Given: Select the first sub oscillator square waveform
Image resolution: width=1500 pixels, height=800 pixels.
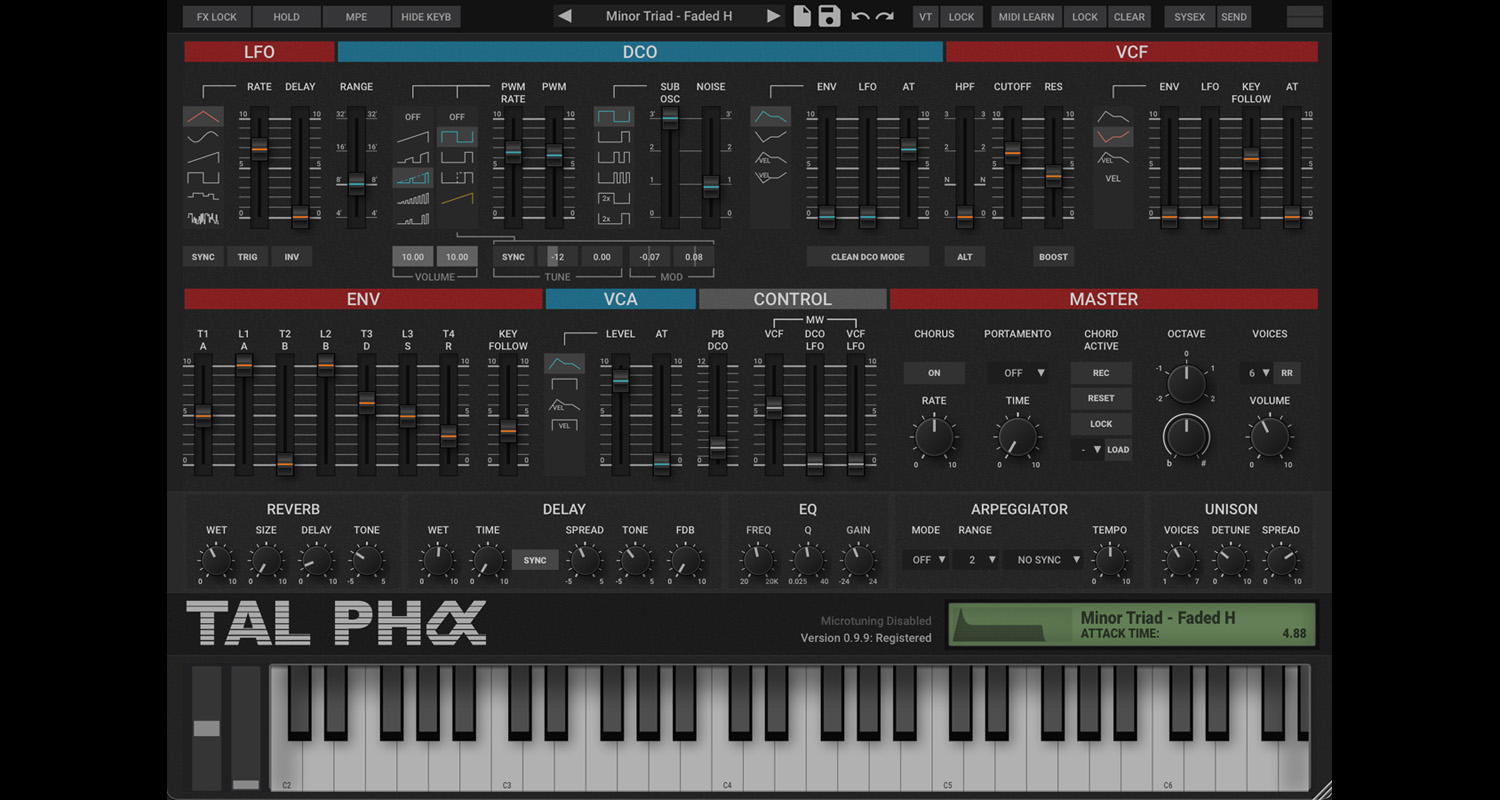Looking at the screenshot, I should [614, 117].
